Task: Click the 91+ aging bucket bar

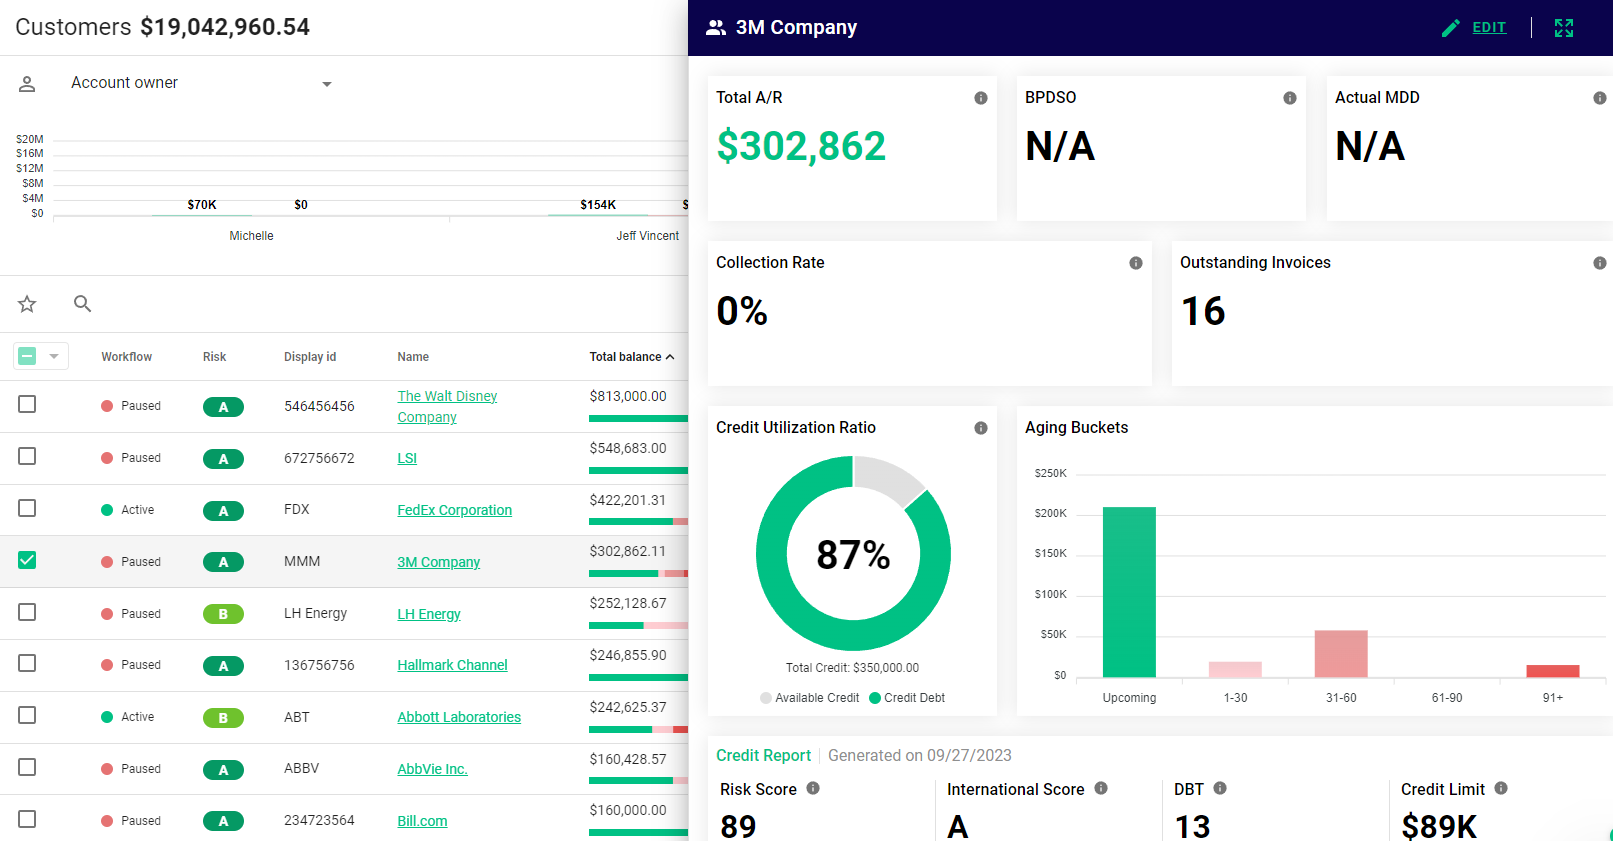Action: (x=1553, y=672)
